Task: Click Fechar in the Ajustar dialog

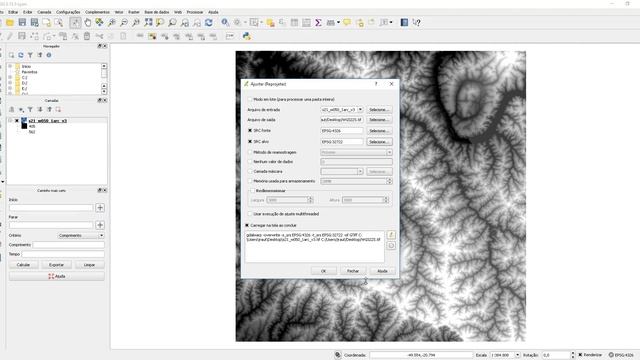Action: 353,271
